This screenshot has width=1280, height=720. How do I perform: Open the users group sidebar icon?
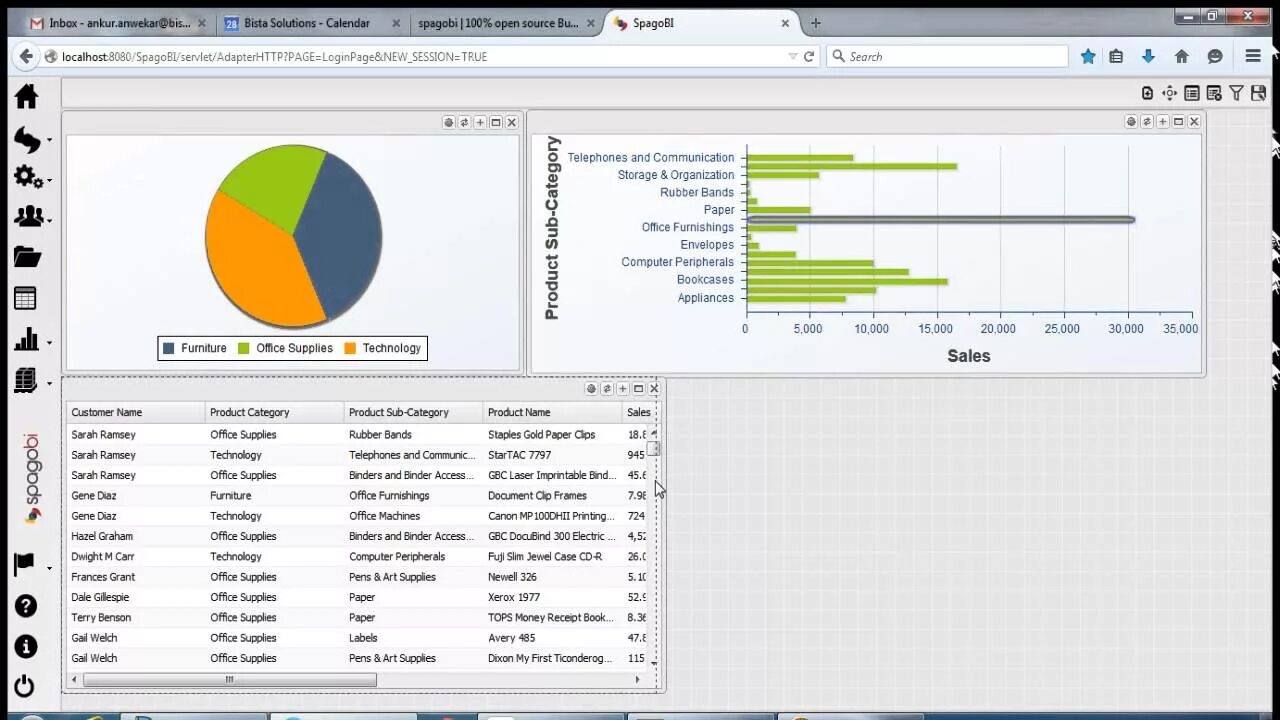point(28,217)
